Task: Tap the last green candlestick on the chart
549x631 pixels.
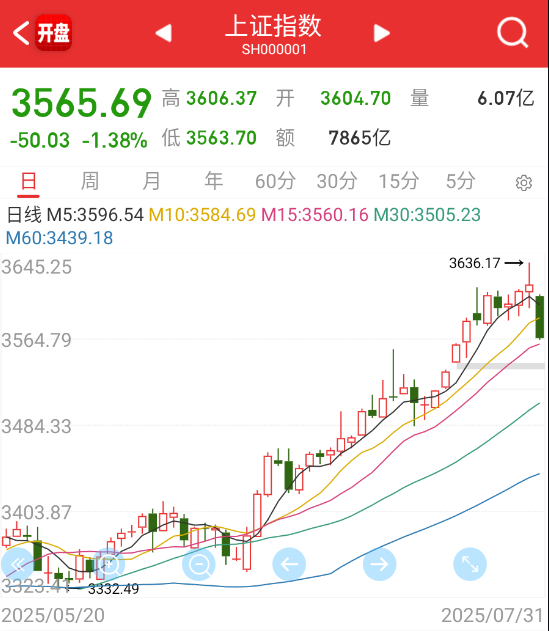Action: click(x=540, y=317)
